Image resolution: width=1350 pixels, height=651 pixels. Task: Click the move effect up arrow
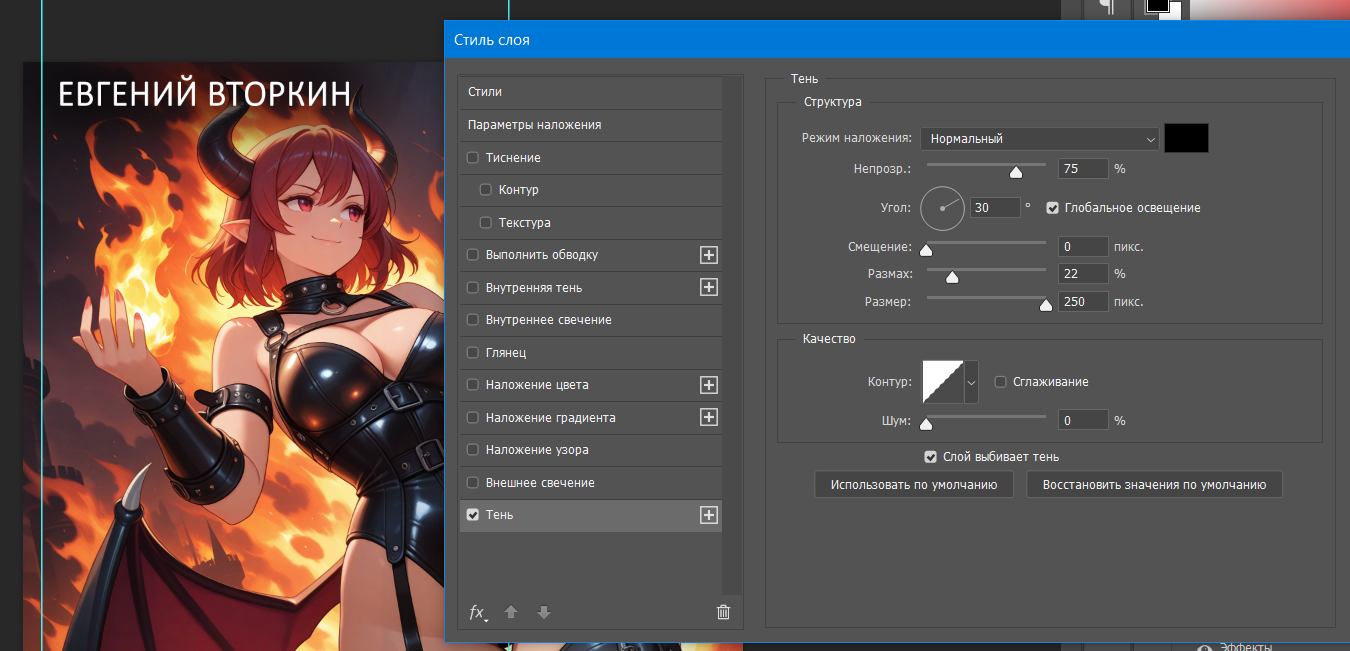coord(511,613)
